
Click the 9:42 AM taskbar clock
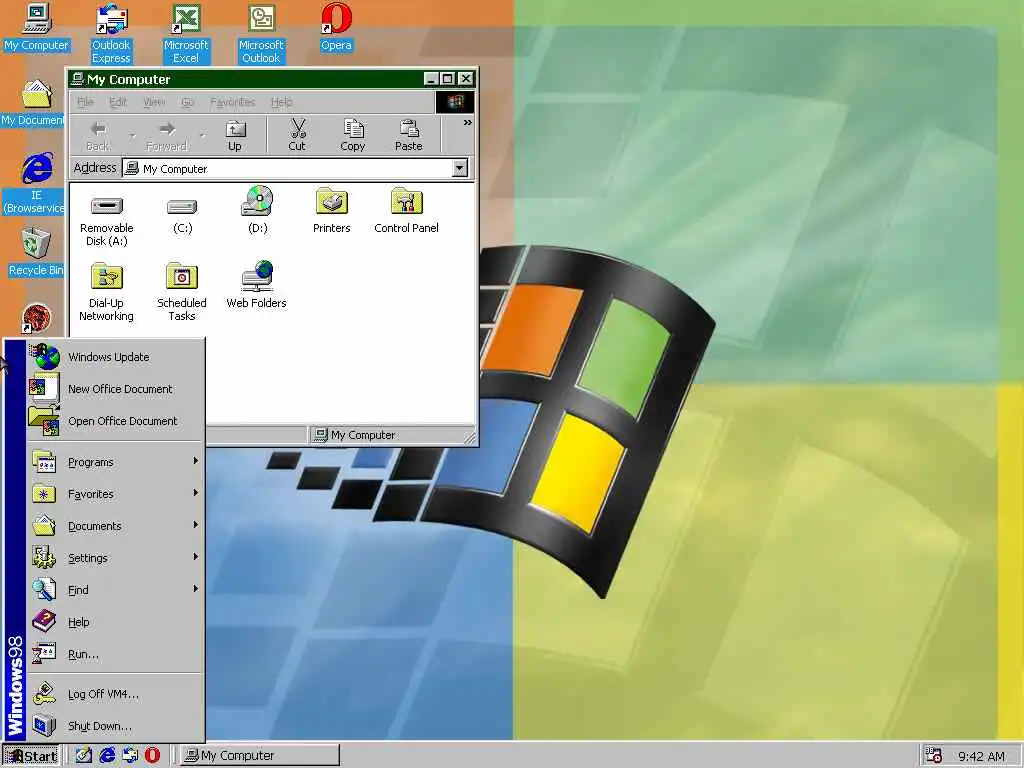[x=981, y=756]
